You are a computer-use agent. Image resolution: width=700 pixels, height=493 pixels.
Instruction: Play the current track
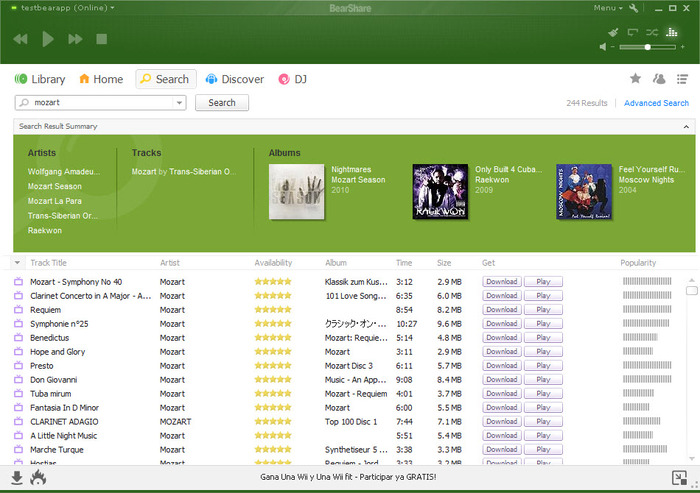pyautogui.click(x=47, y=39)
